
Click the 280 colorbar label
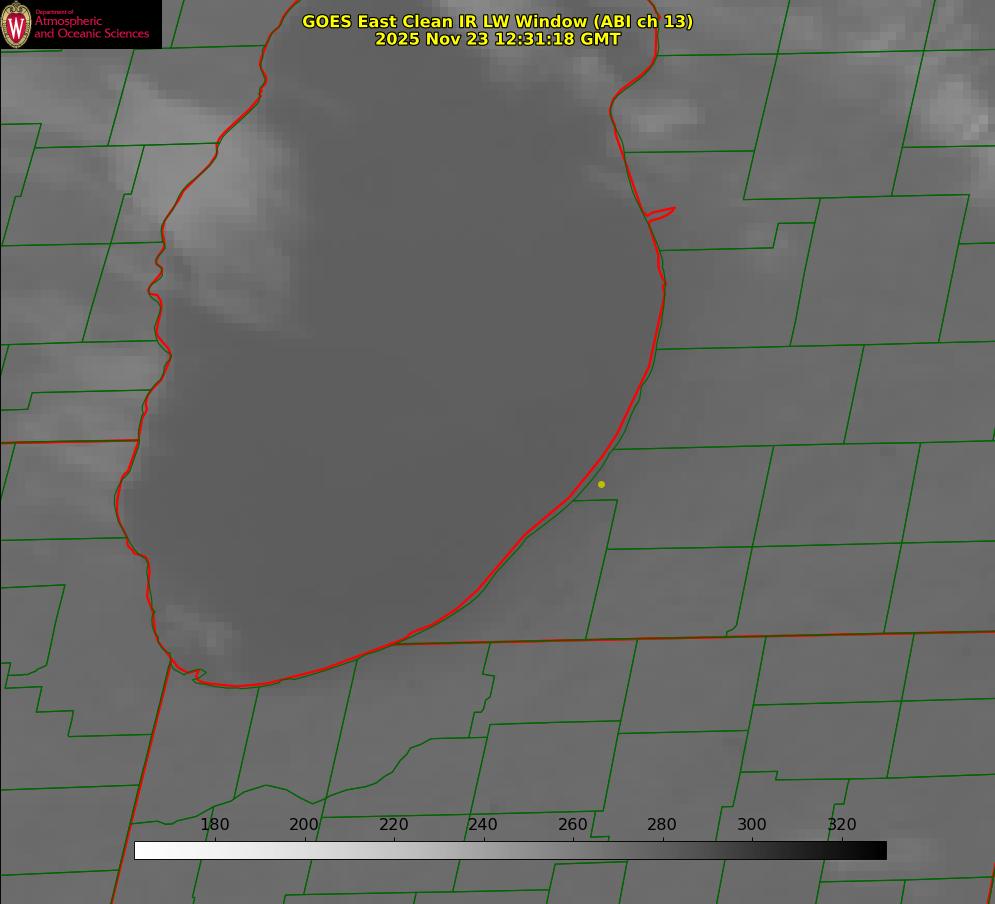point(662,825)
